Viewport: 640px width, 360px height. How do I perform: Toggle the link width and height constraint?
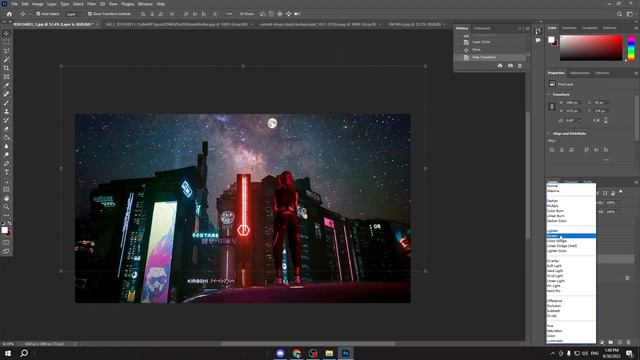[x=552, y=107]
